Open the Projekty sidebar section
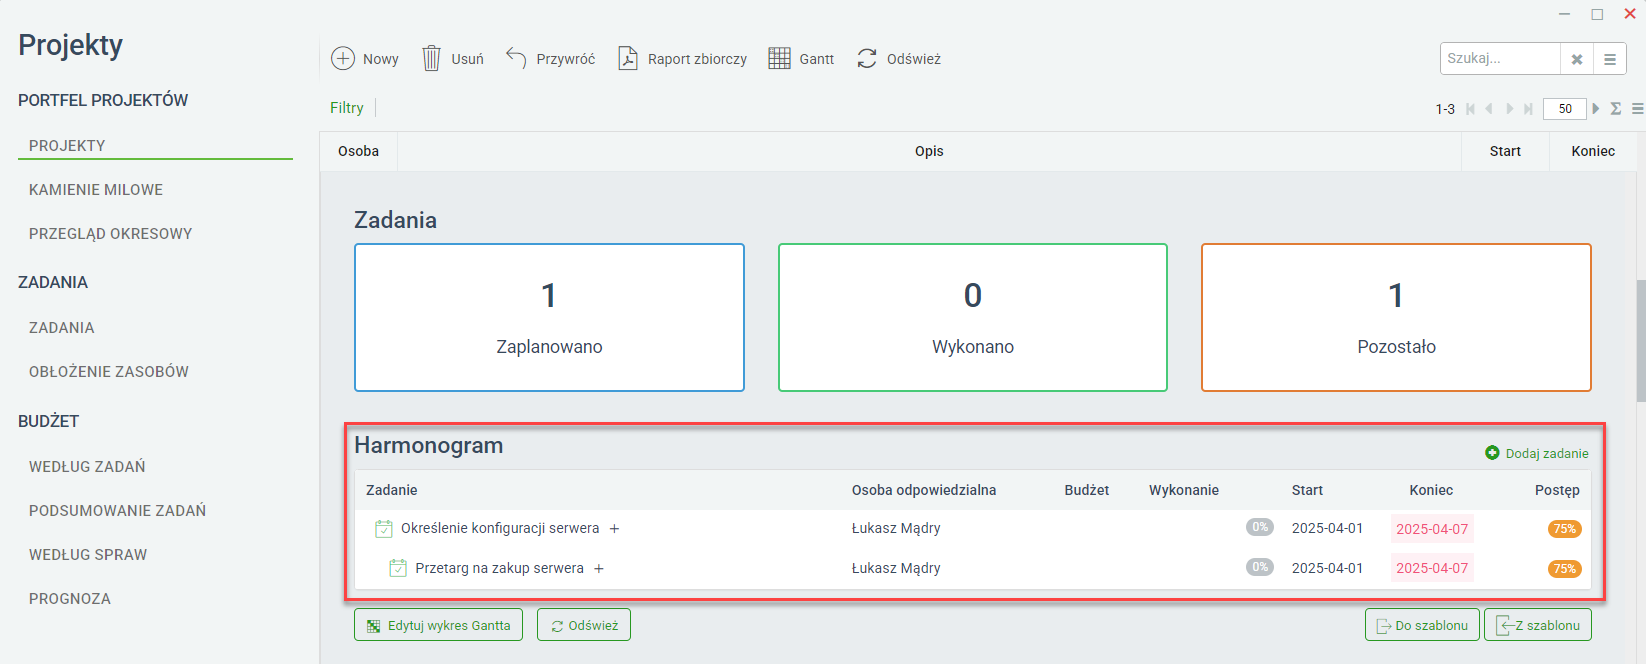This screenshot has height=664, width=1646. (x=67, y=146)
